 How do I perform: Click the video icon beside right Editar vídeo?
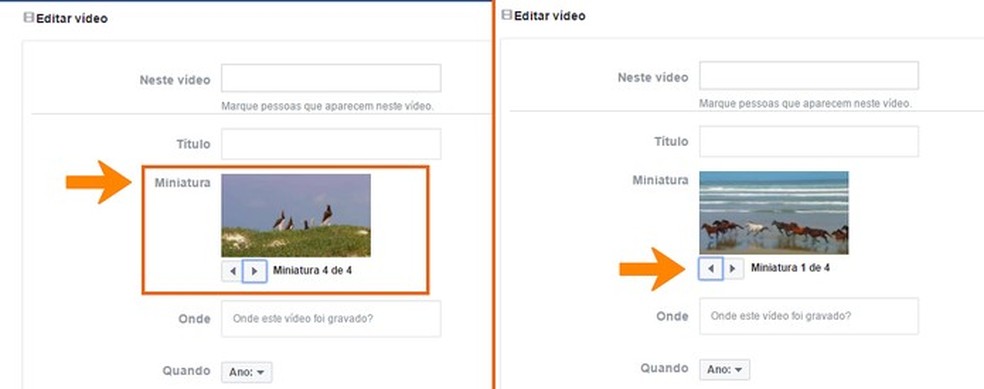tap(507, 15)
